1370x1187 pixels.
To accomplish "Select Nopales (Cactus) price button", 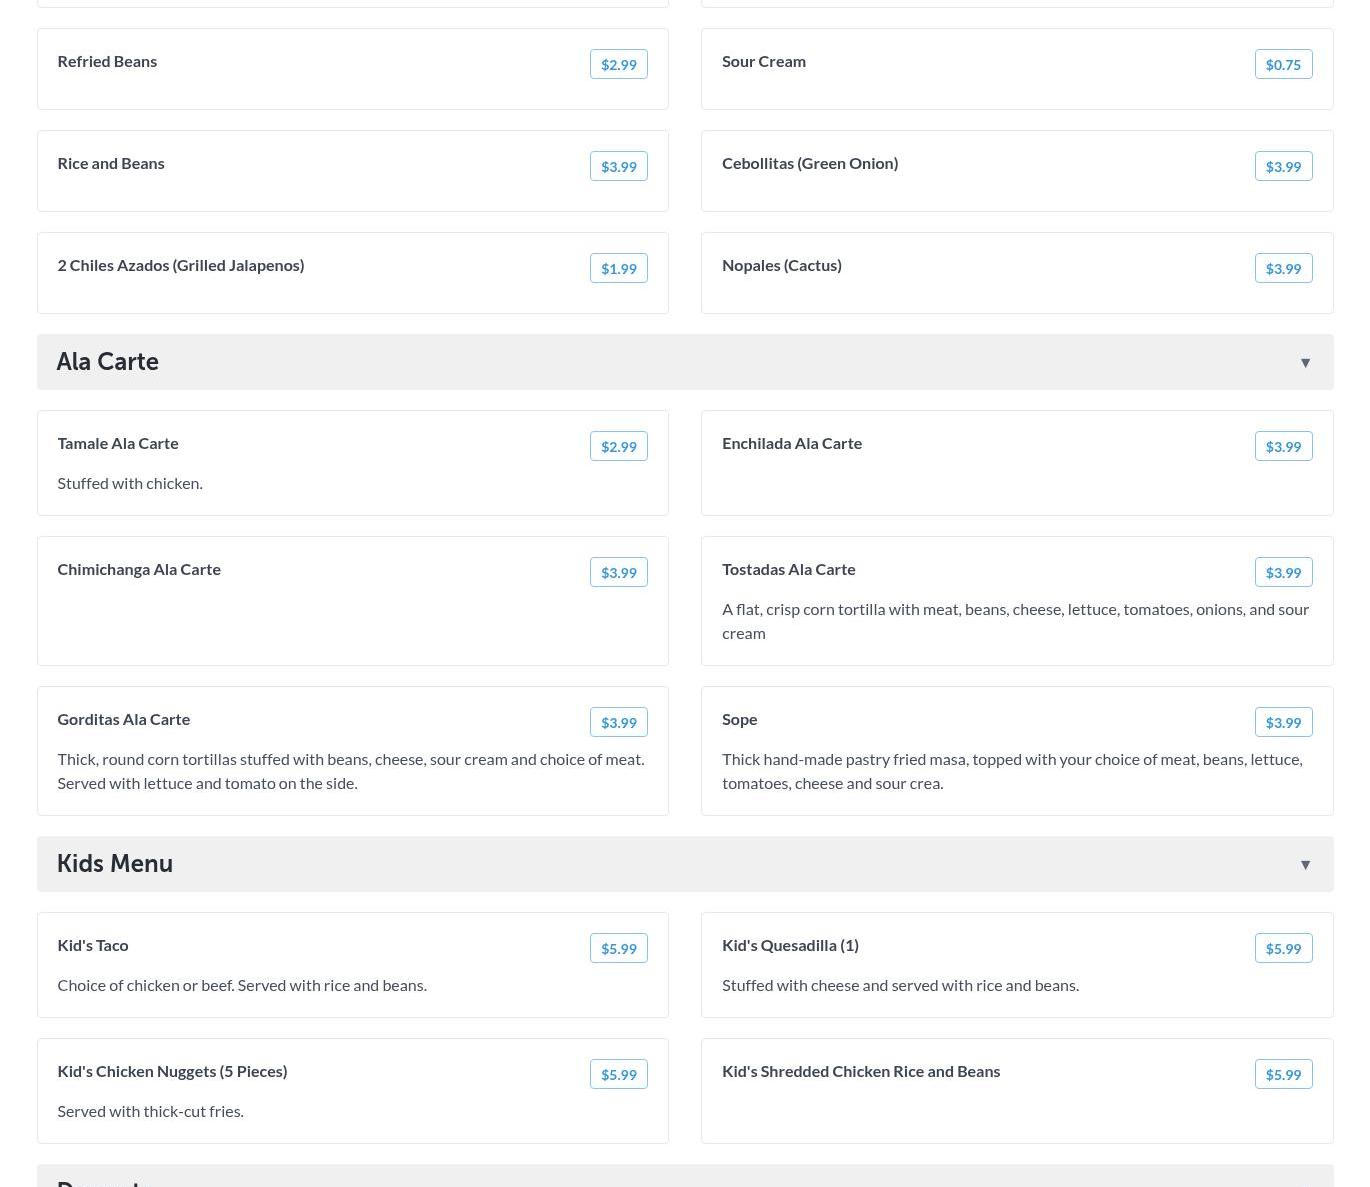I will coord(1283,269).
